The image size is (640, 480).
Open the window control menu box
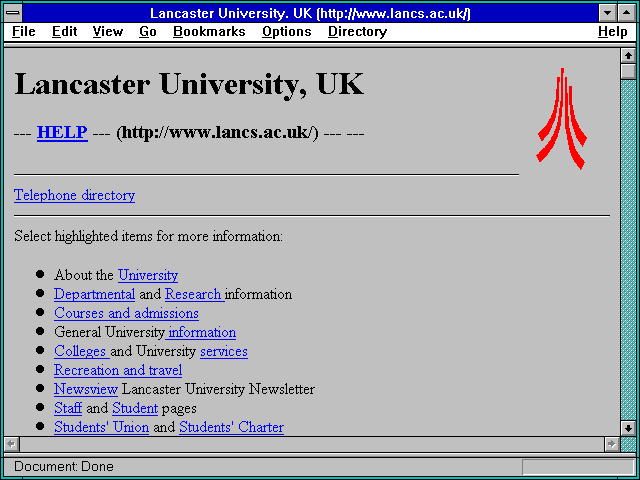13,13
